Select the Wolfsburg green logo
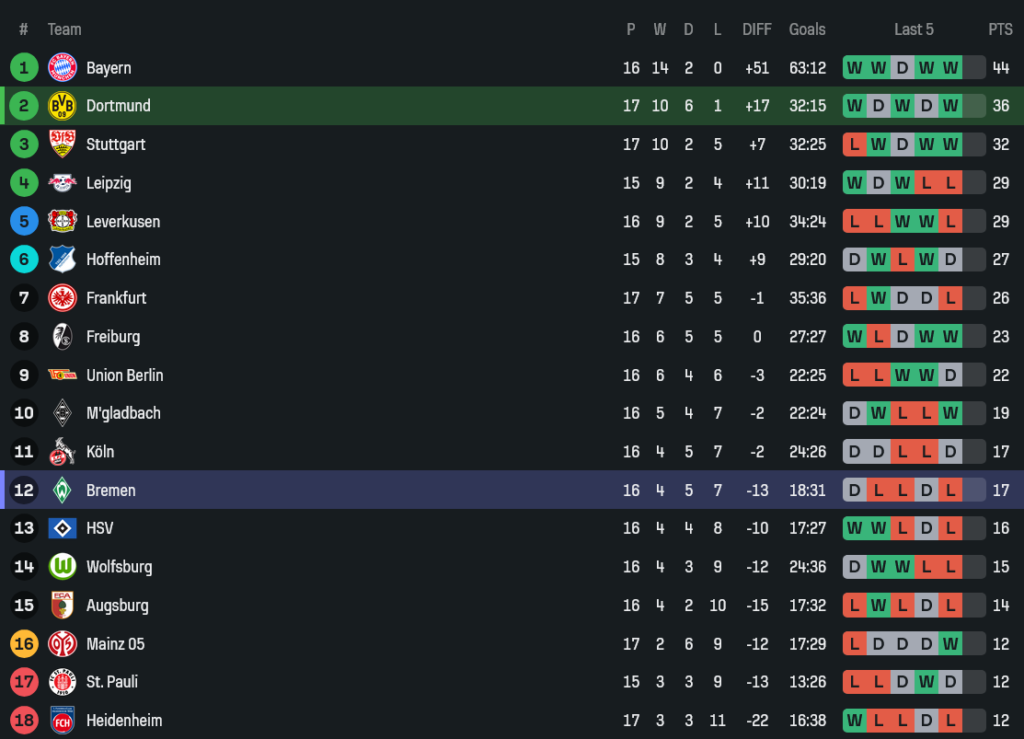Viewport: 1024px width, 739px height. [62, 567]
